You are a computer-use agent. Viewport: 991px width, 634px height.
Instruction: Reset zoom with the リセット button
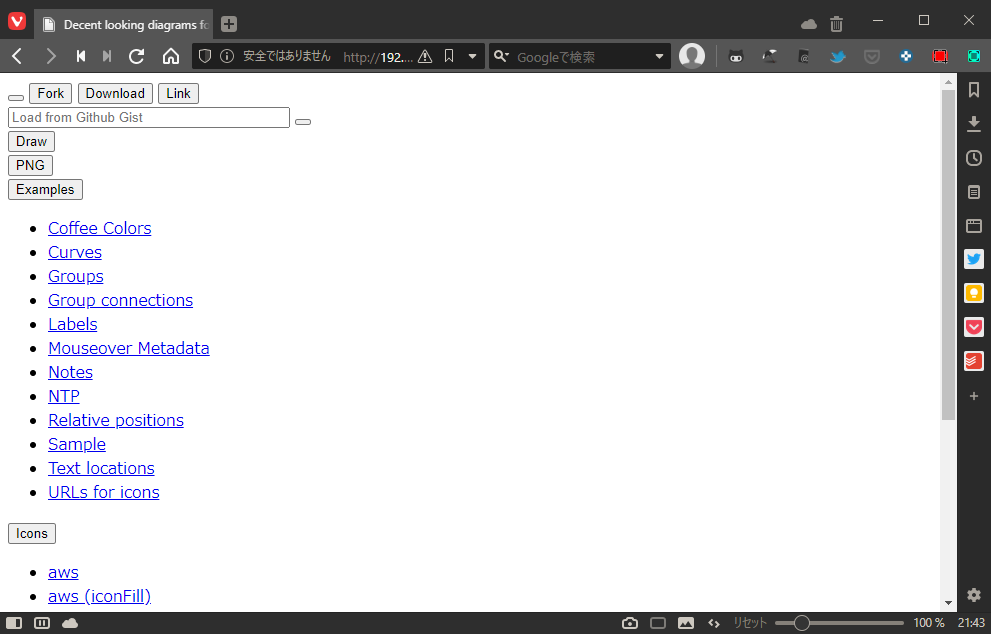tap(750, 623)
